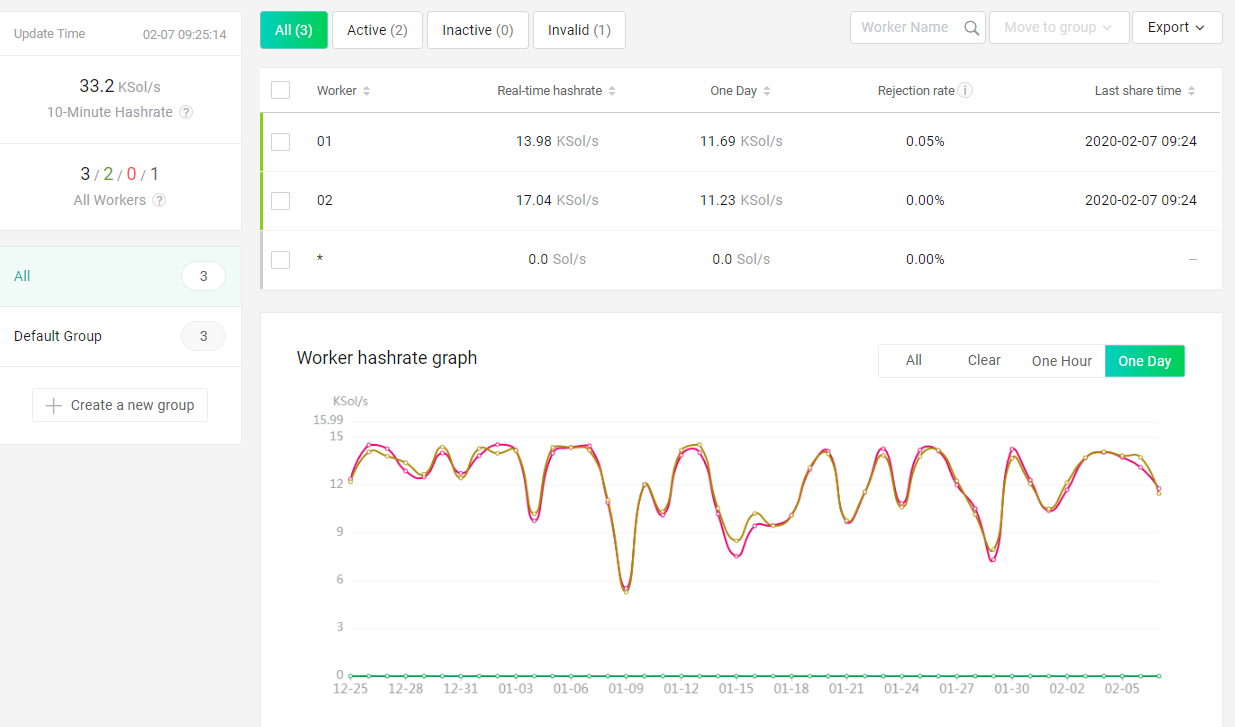The height and width of the screenshot is (727, 1235).
Task: Click Create a new group button
Action: click(x=120, y=405)
